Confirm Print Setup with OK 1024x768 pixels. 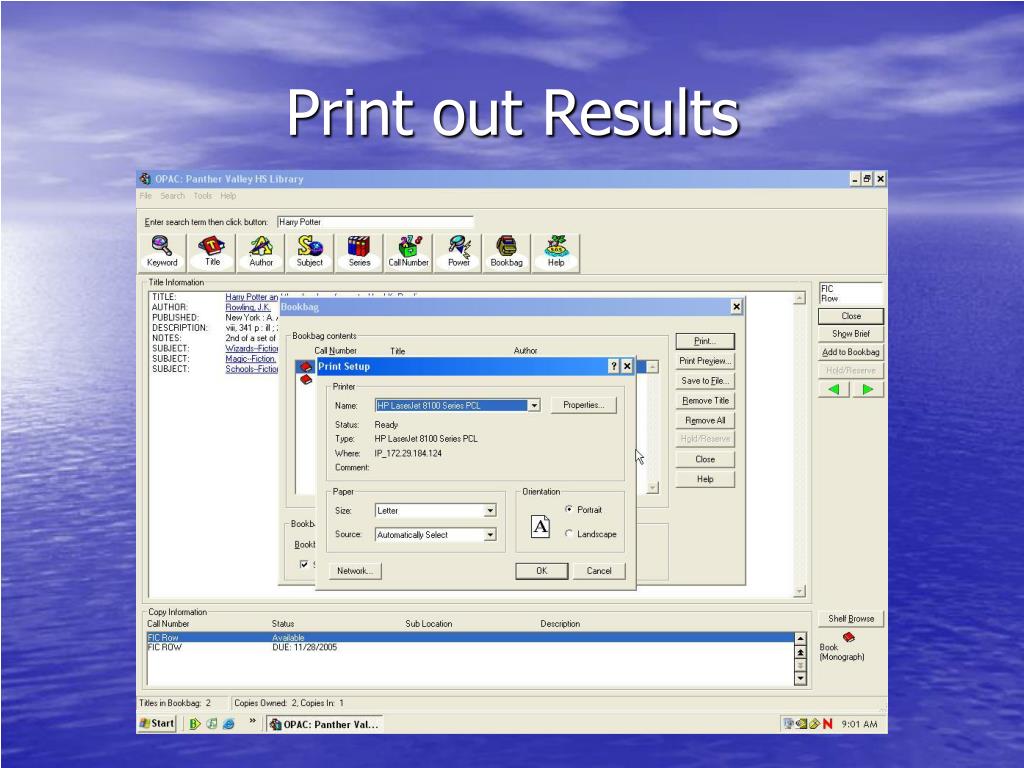pos(541,571)
